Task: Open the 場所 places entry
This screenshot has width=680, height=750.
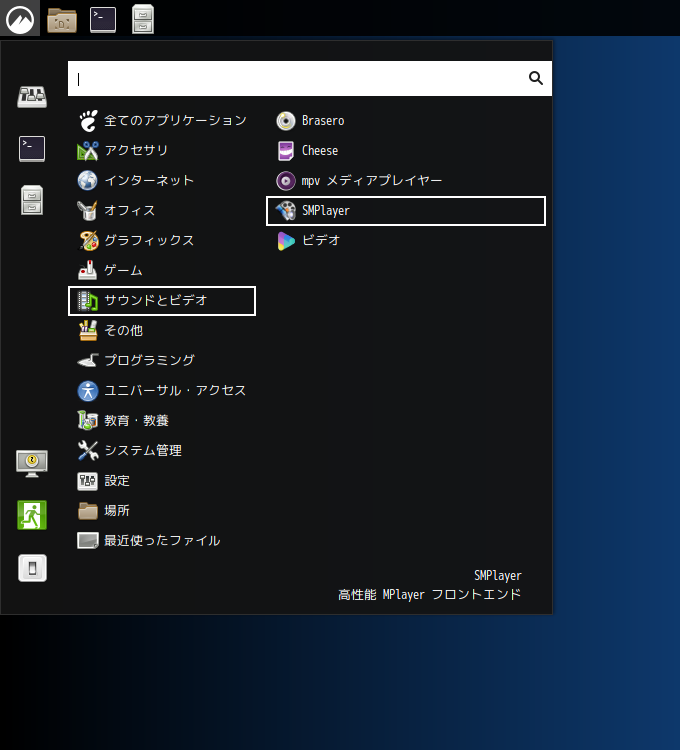Action: tap(162, 511)
